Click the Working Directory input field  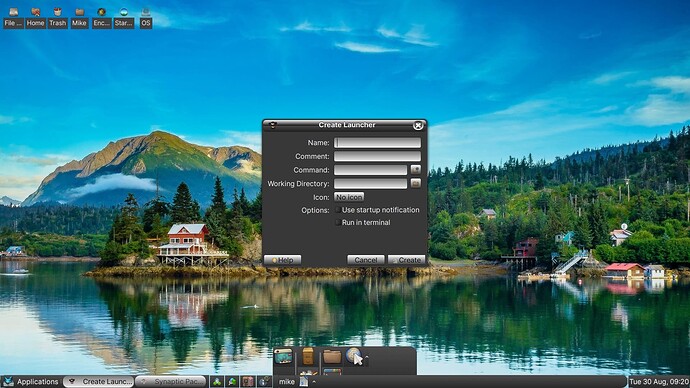(370, 183)
